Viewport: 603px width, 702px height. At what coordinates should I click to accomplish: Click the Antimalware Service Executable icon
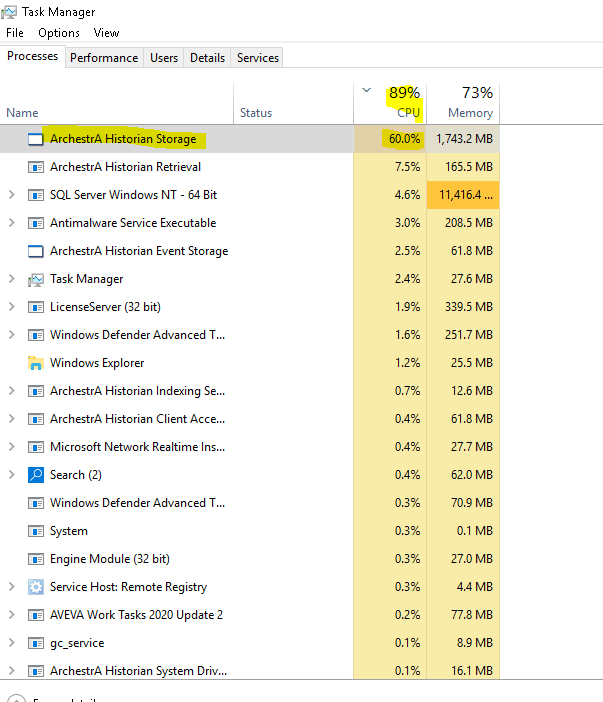(35, 223)
